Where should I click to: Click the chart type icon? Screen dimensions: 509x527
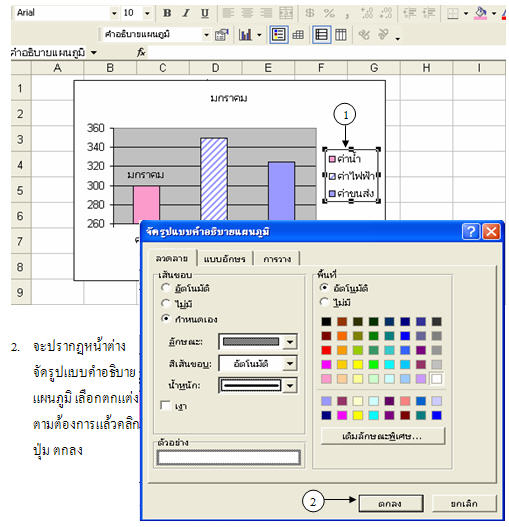pos(245,35)
